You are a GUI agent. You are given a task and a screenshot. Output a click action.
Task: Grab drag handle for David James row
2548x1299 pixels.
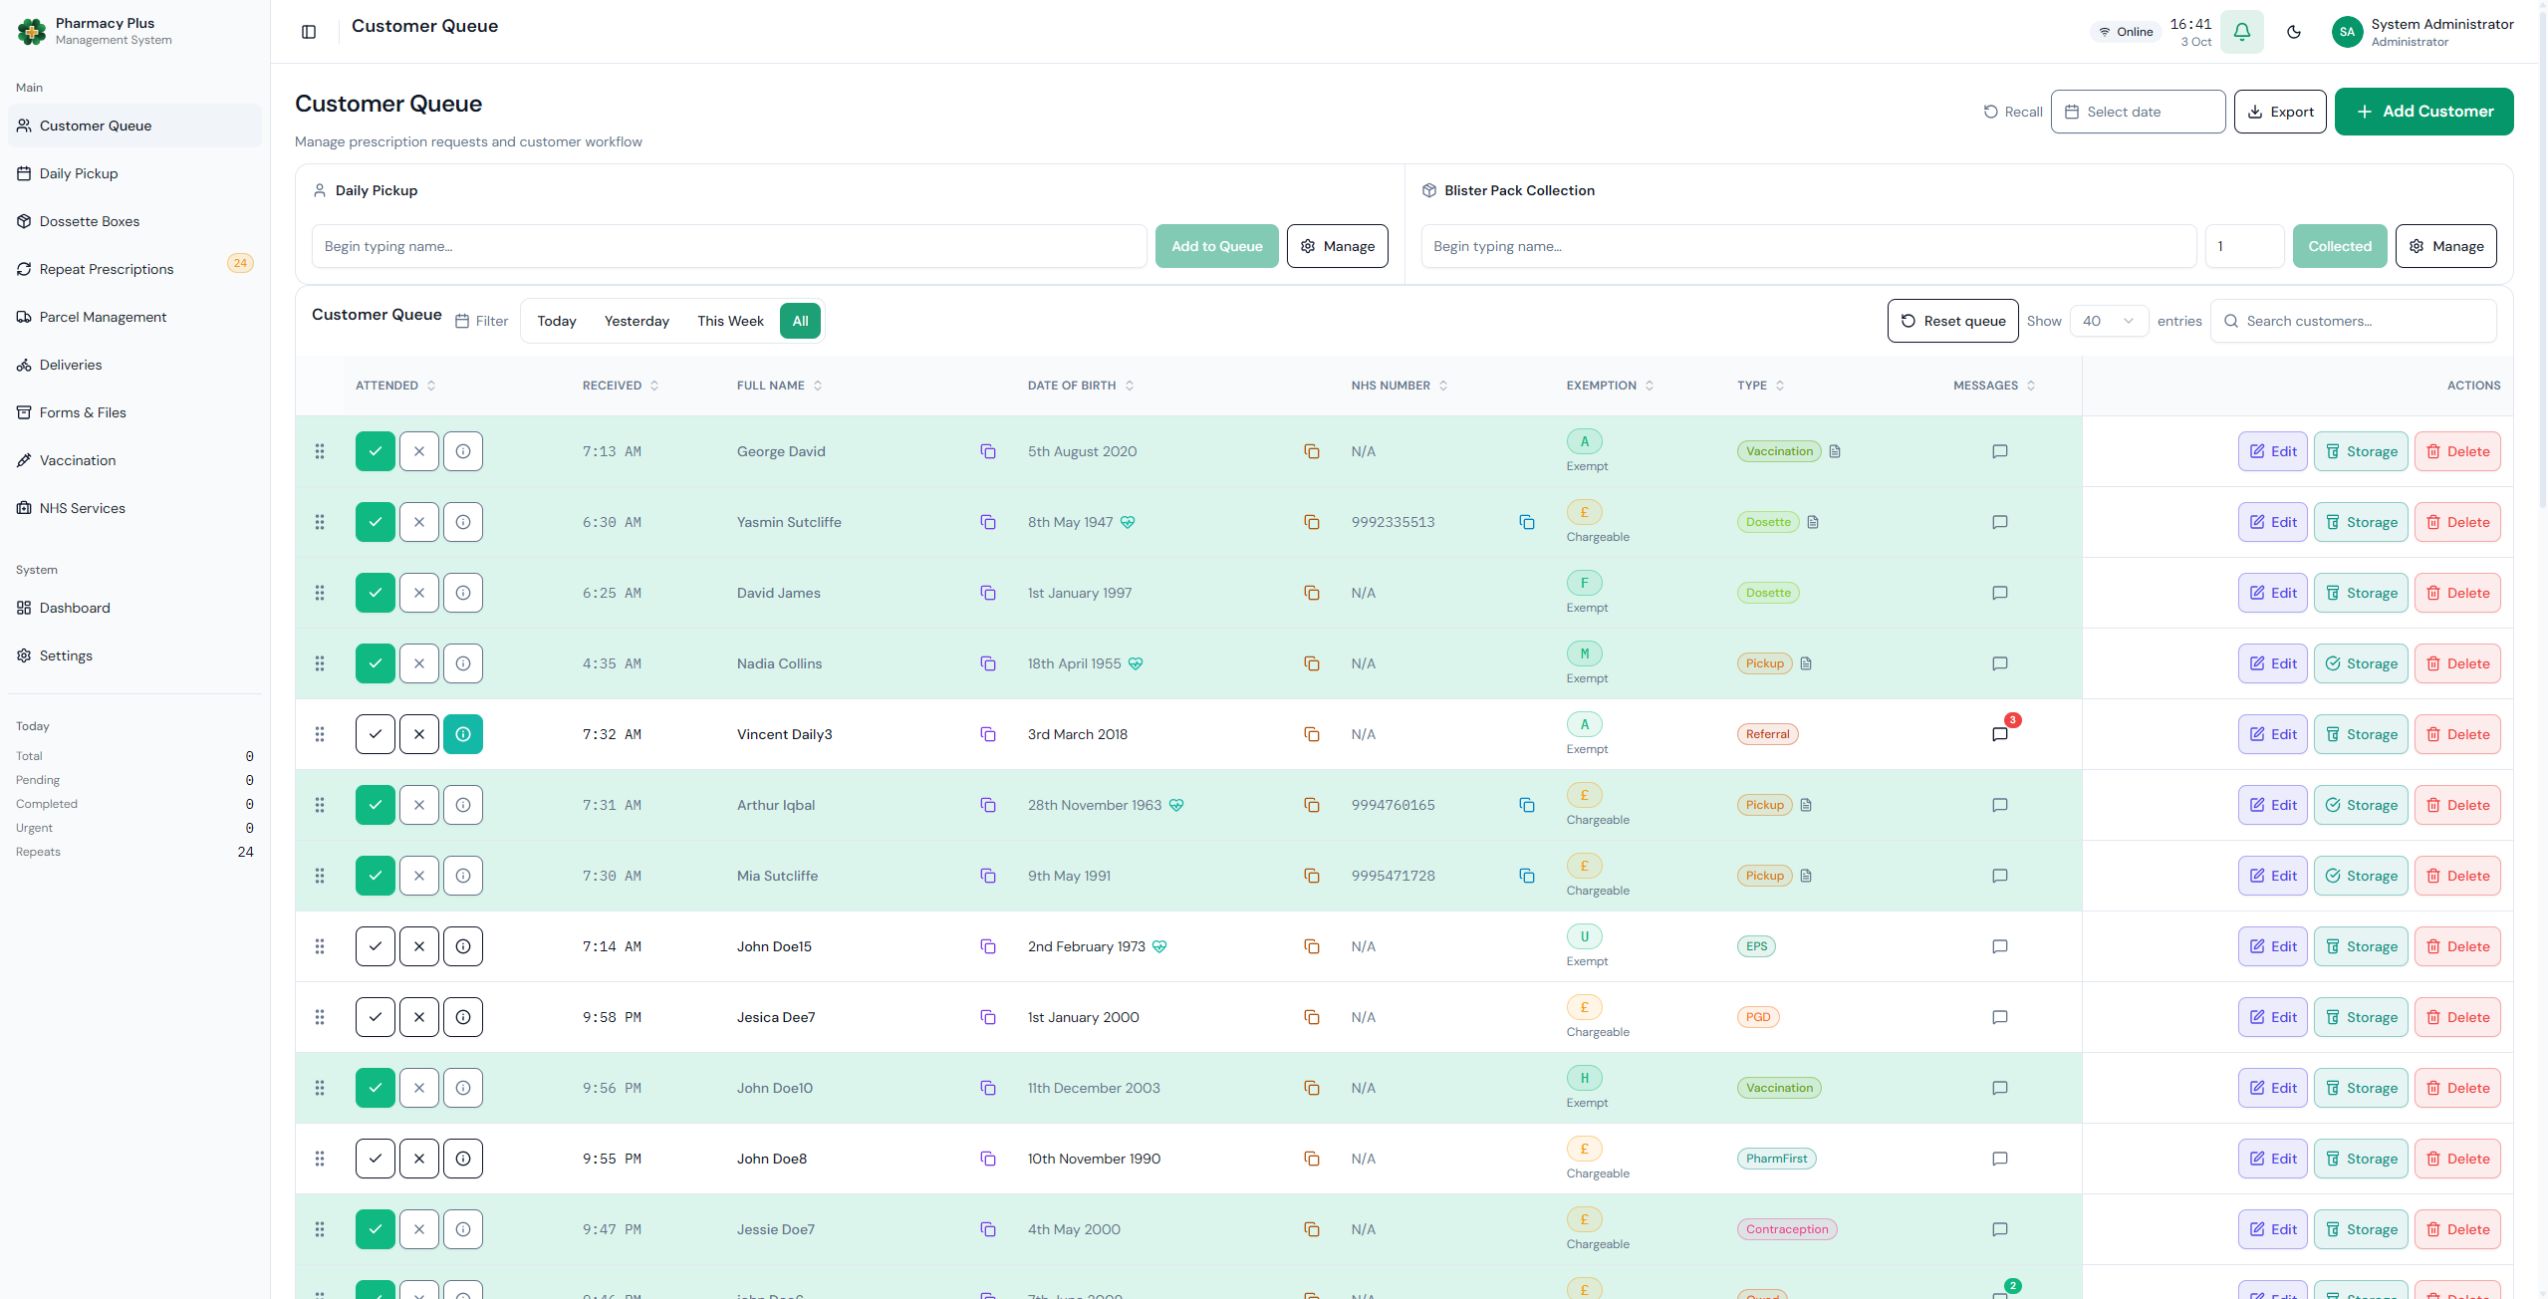320,593
